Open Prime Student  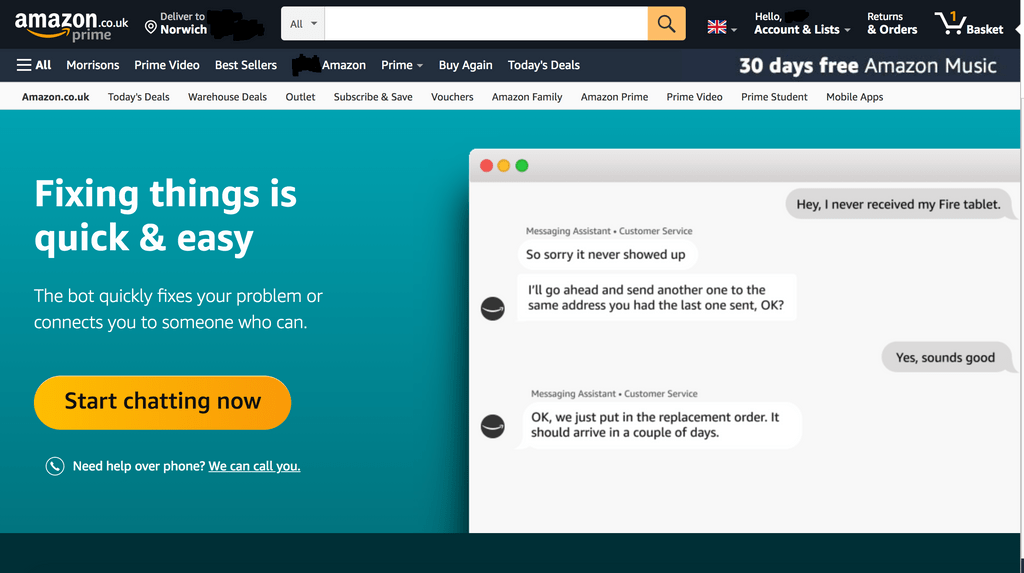click(x=774, y=97)
